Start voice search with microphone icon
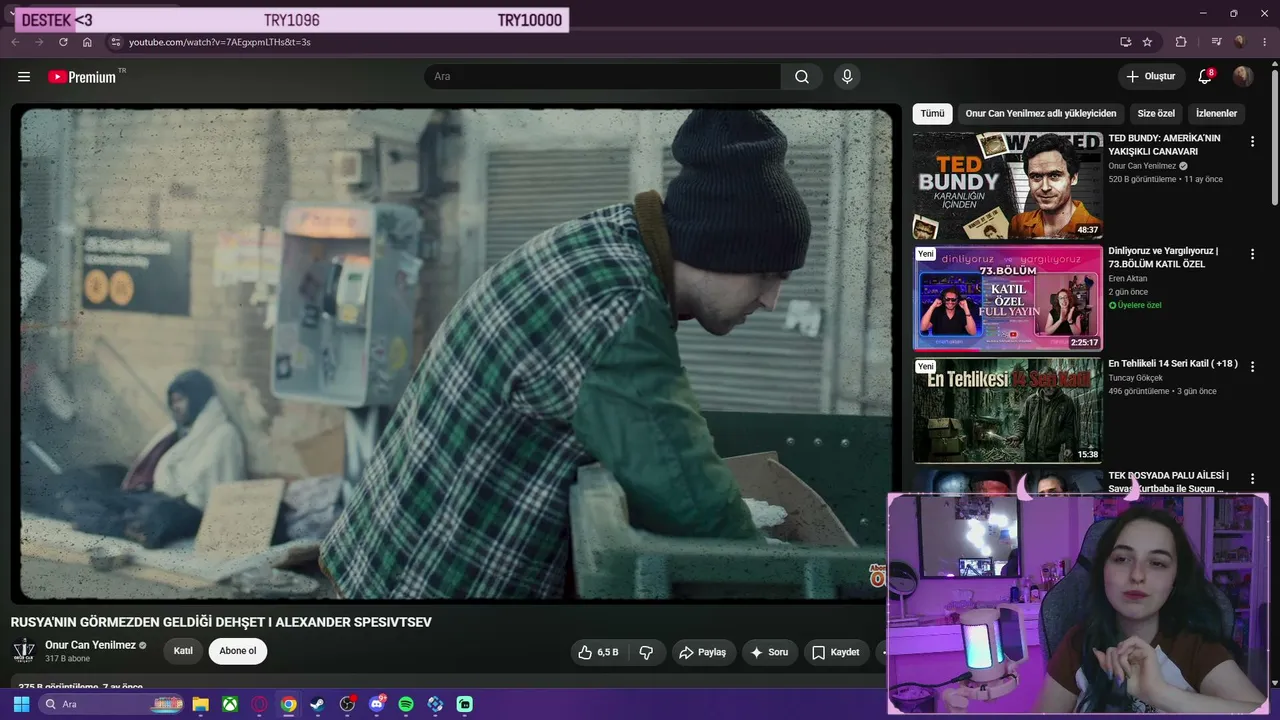Image resolution: width=1280 pixels, height=720 pixels. (847, 77)
